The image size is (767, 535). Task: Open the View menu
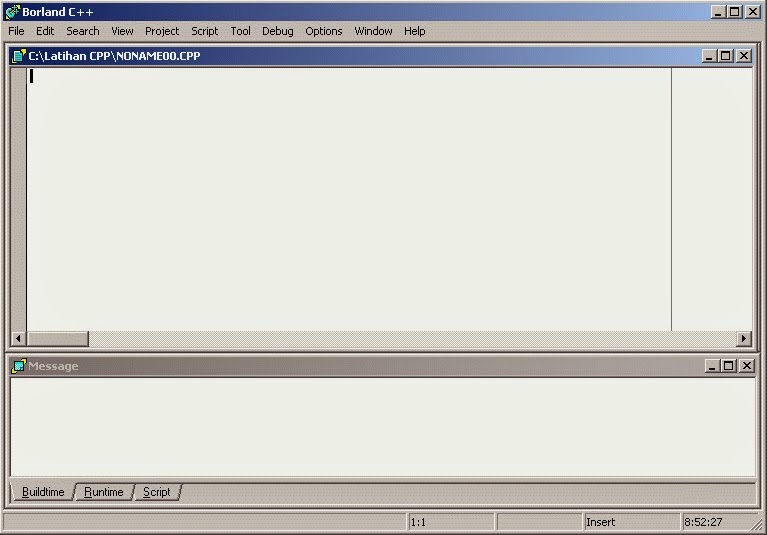click(122, 31)
